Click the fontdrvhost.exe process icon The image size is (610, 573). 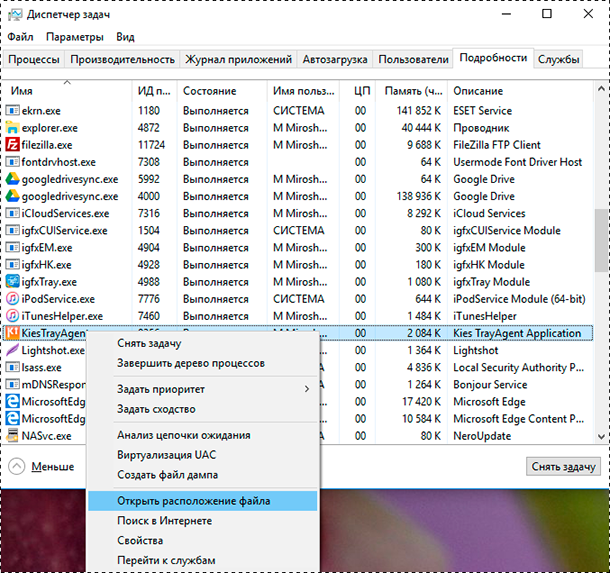pyautogui.click(x=12, y=162)
